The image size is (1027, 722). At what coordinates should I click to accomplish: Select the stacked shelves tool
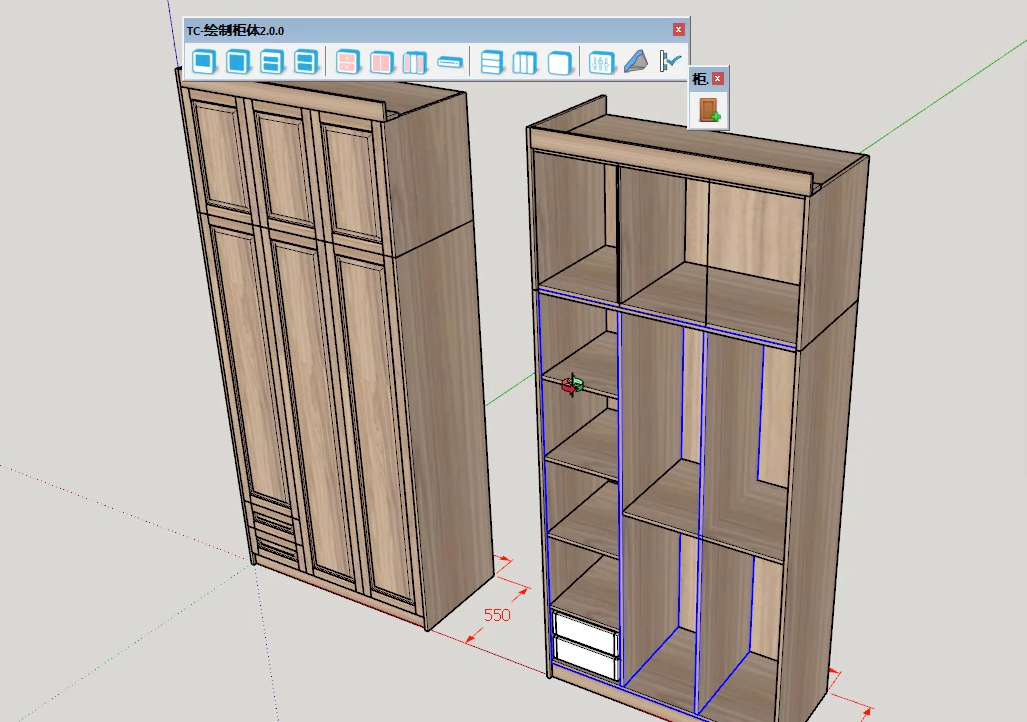[490, 61]
